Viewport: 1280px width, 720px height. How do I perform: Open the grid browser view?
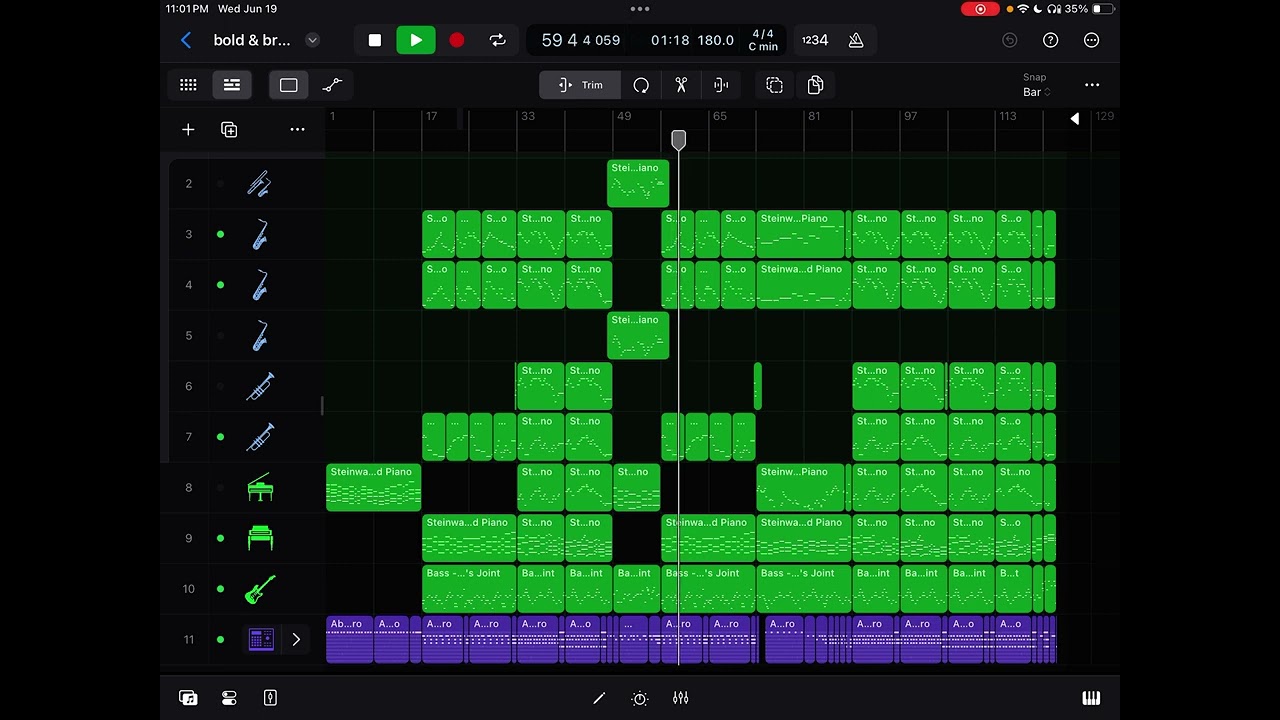click(x=188, y=85)
